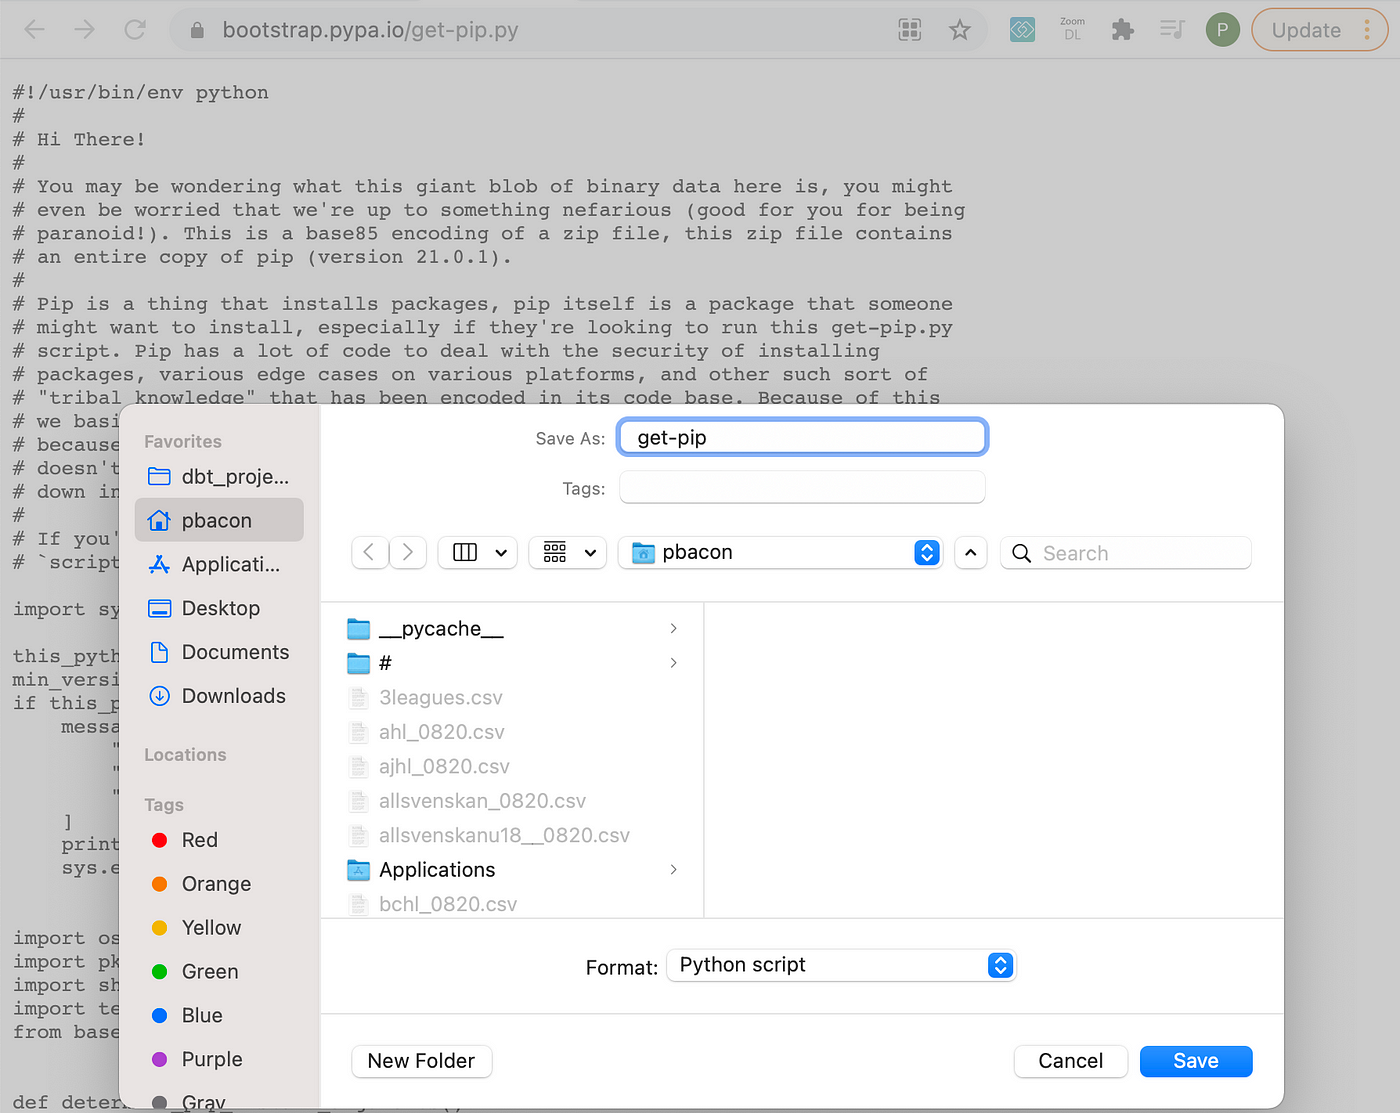
Task: Select pbacon home in sidebar
Action: coord(219,520)
